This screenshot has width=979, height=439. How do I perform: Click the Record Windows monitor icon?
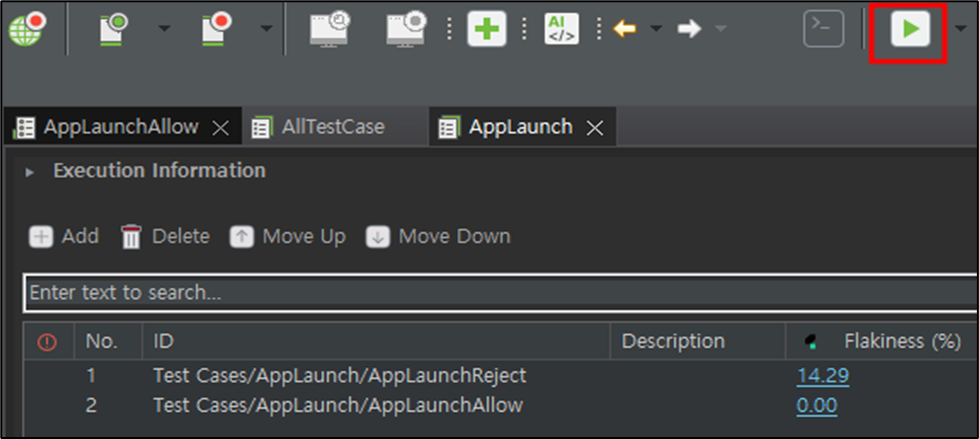(x=406, y=29)
